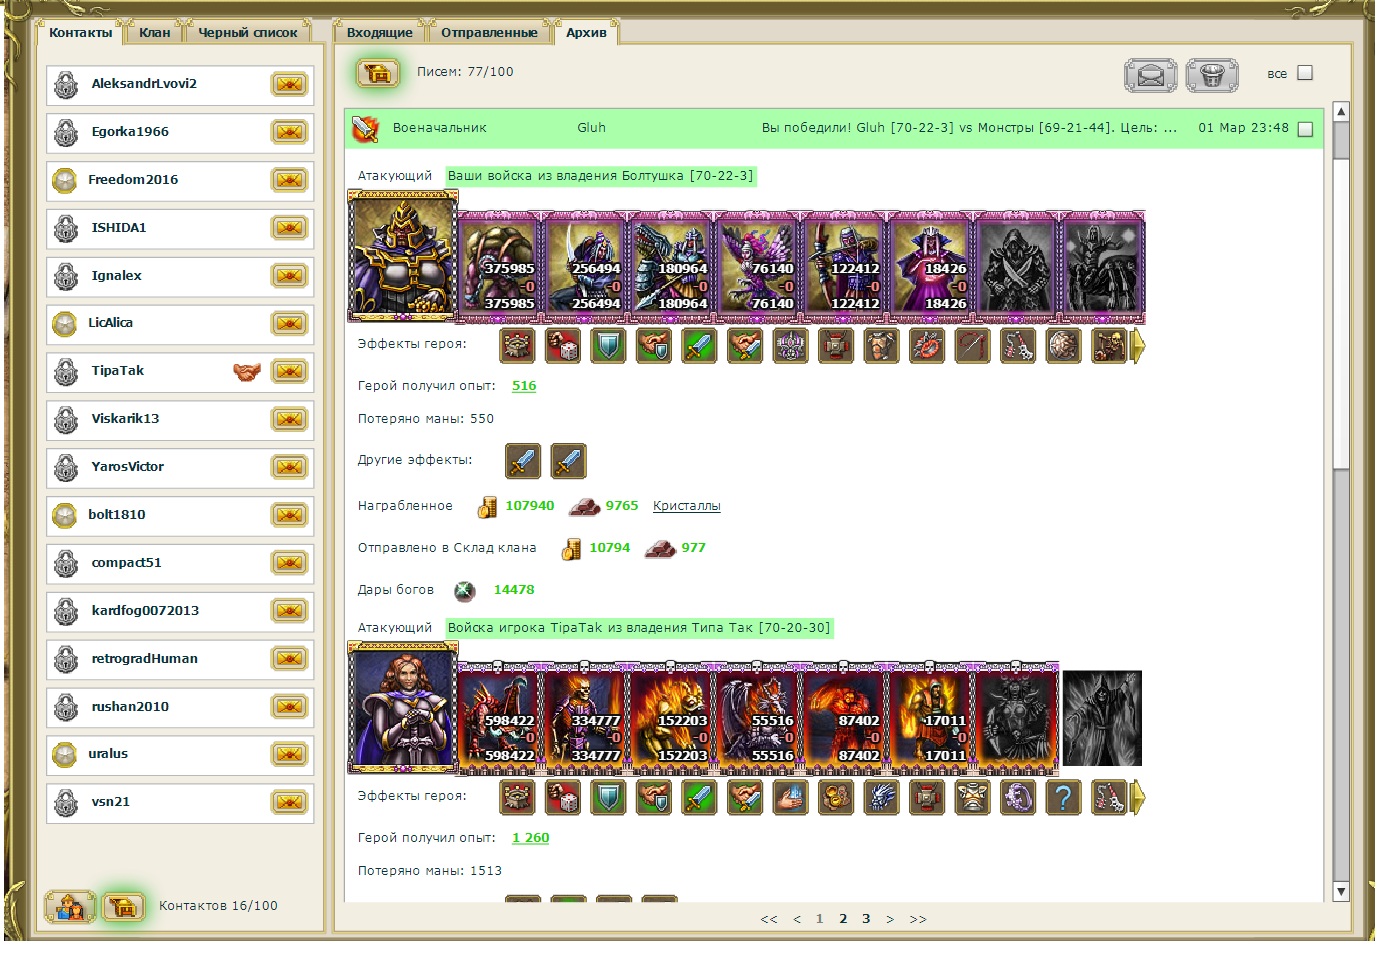The image size is (1384, 954).
Task: Jump to first page with << link
Action: pos(769,919)
